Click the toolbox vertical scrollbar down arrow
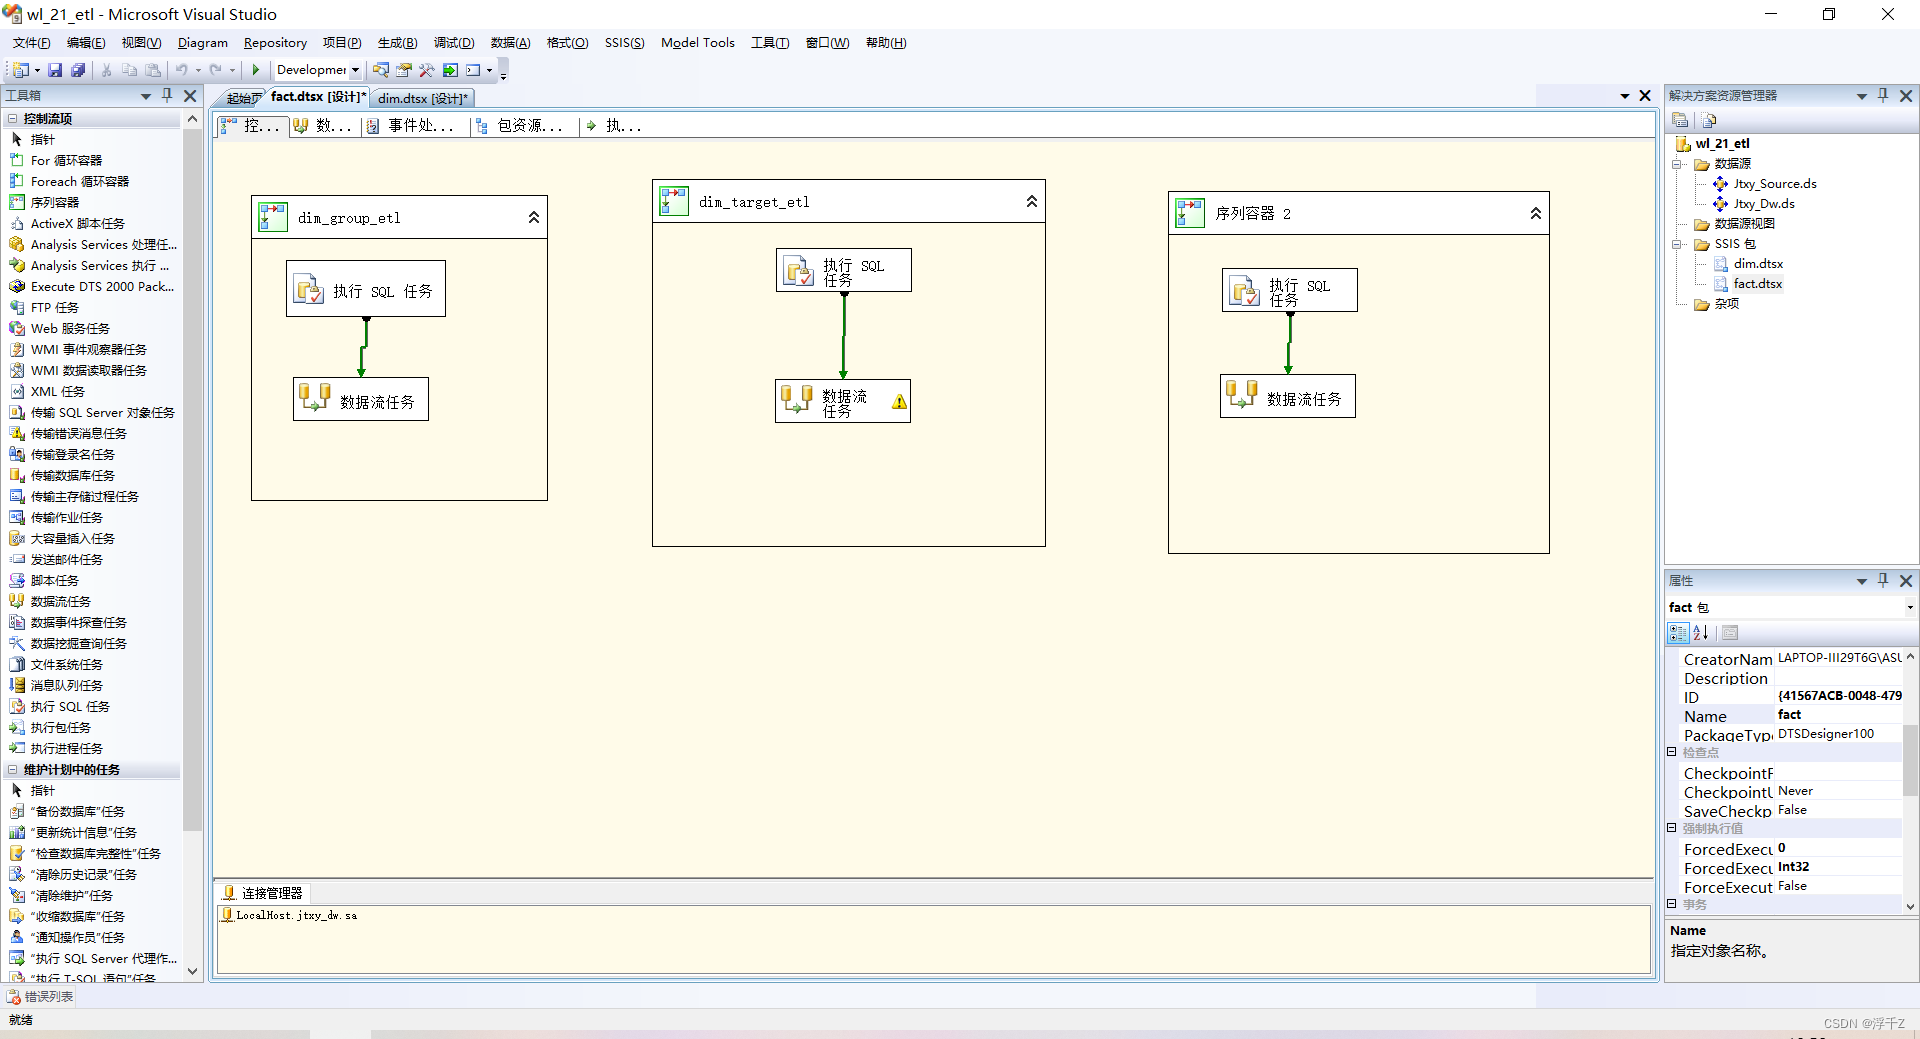The height and width of the screenshot is (1039, 1920). click(192, 972)
